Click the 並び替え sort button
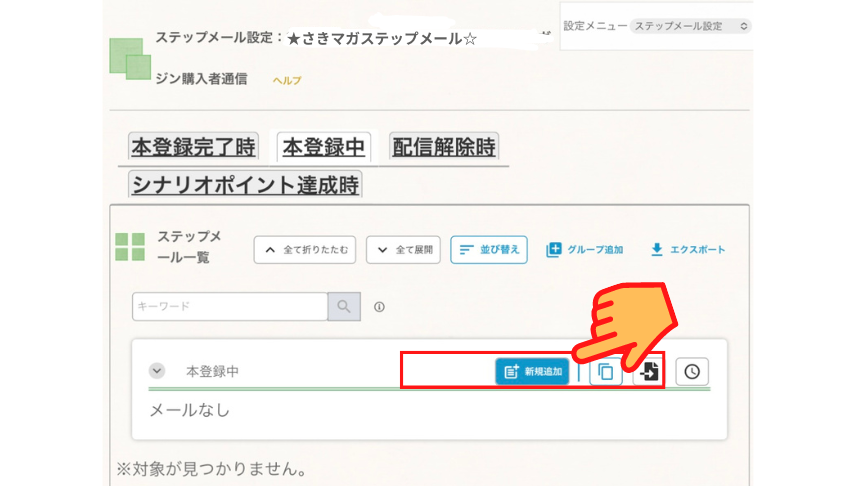Viewport: 856px width, 486px height. click(x=489, y=250)
